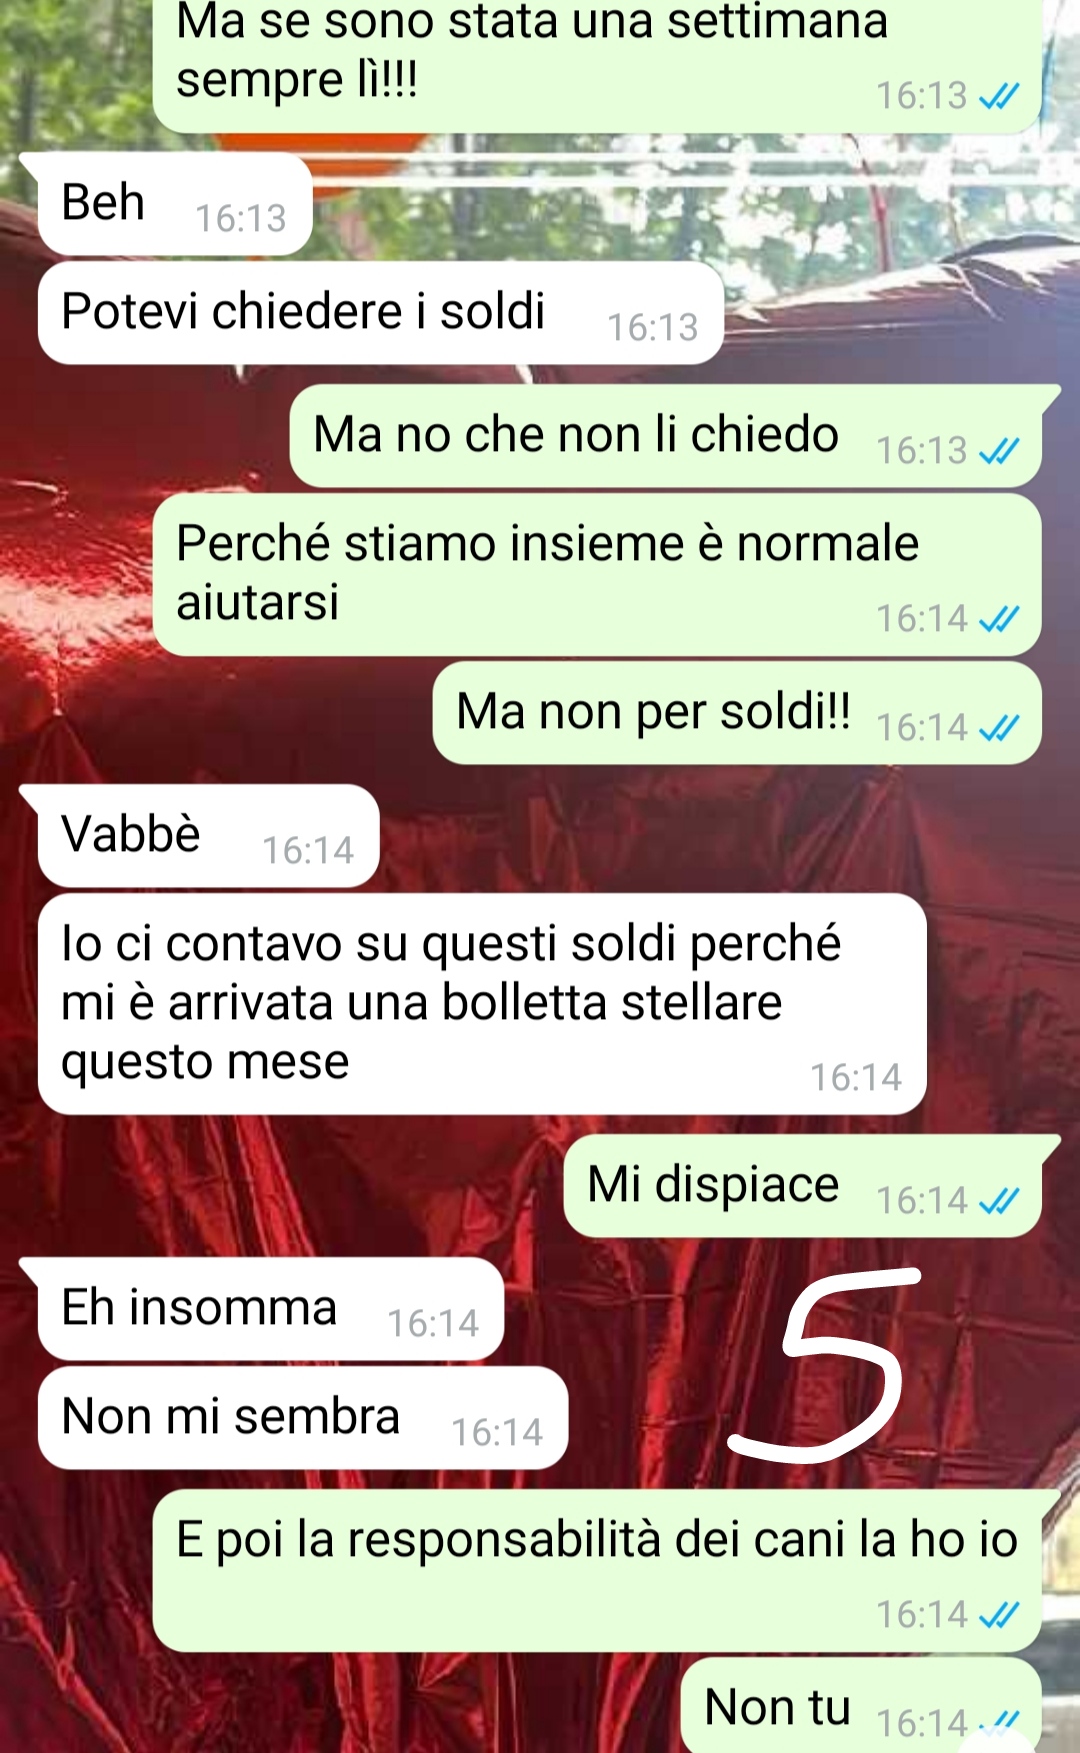
Task: Tap the 'bolletta stellare' long message
Action: [x=482, y=1004]
